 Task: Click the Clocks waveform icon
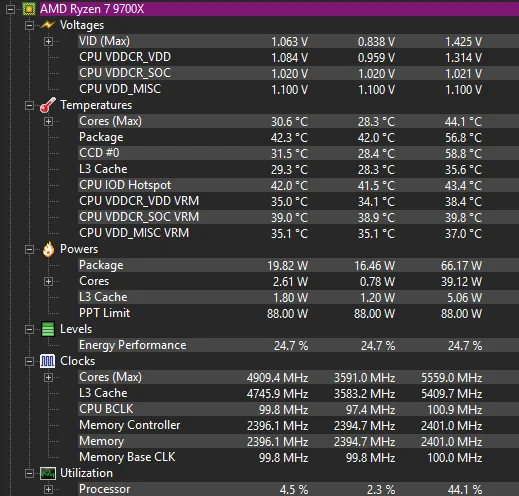pos(48,361)
